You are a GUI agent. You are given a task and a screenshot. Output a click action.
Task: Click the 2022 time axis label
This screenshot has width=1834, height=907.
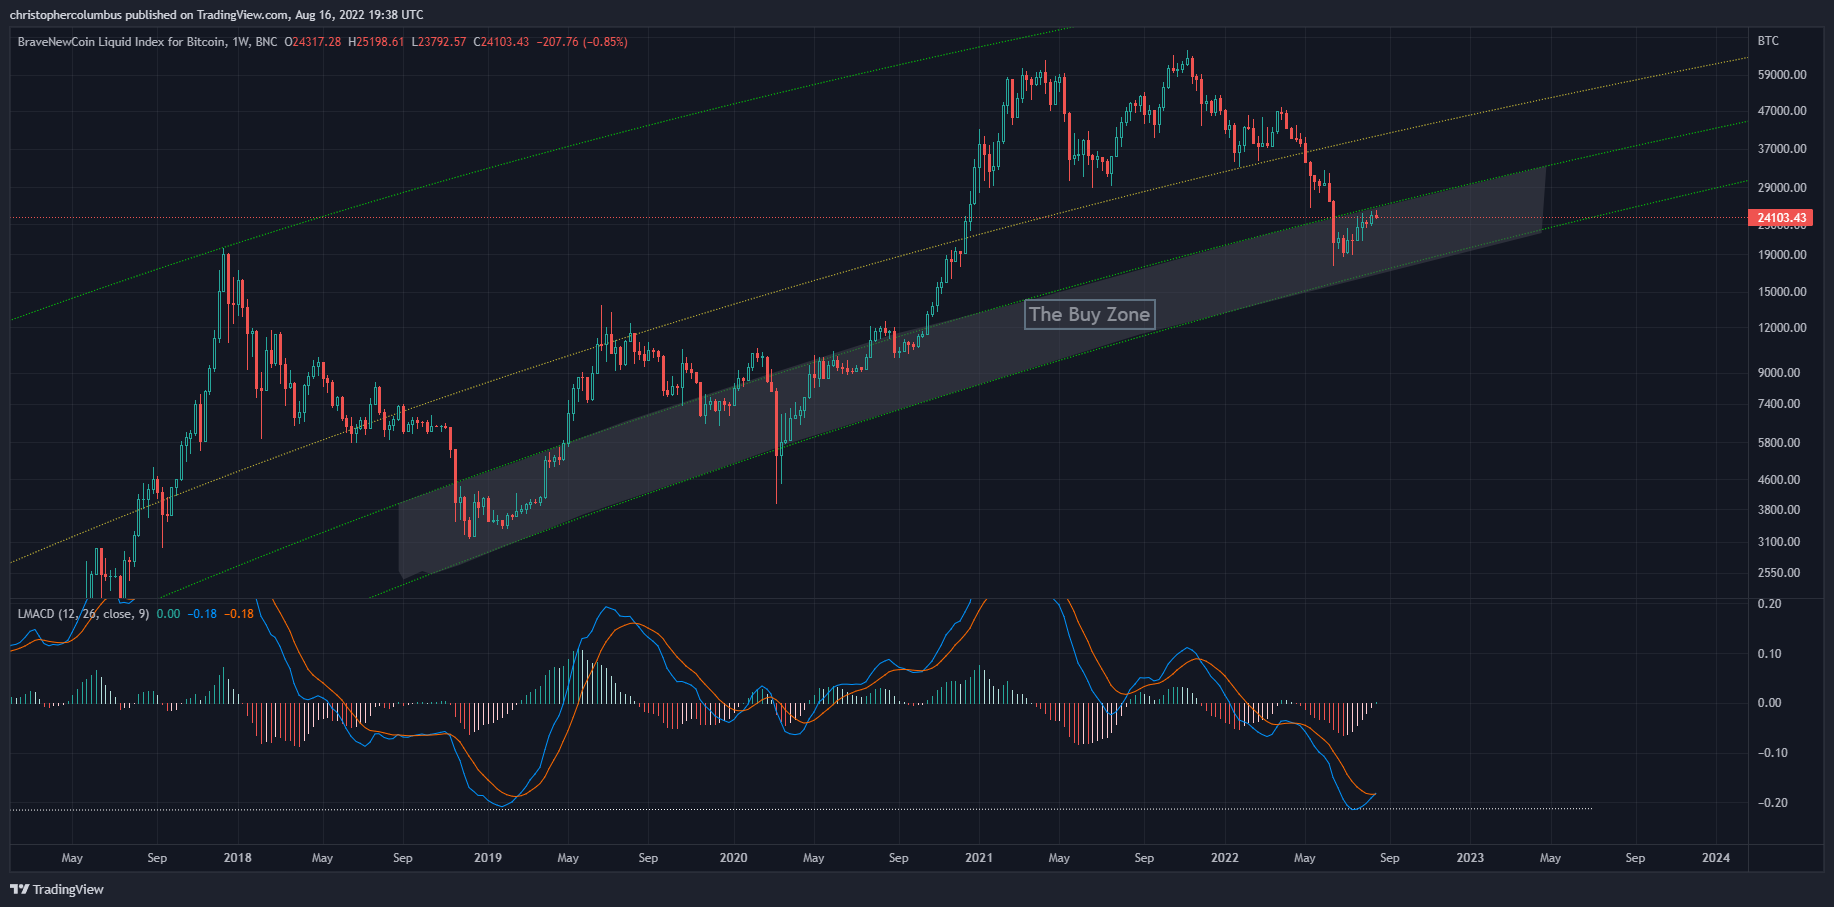coord(1225,858)
